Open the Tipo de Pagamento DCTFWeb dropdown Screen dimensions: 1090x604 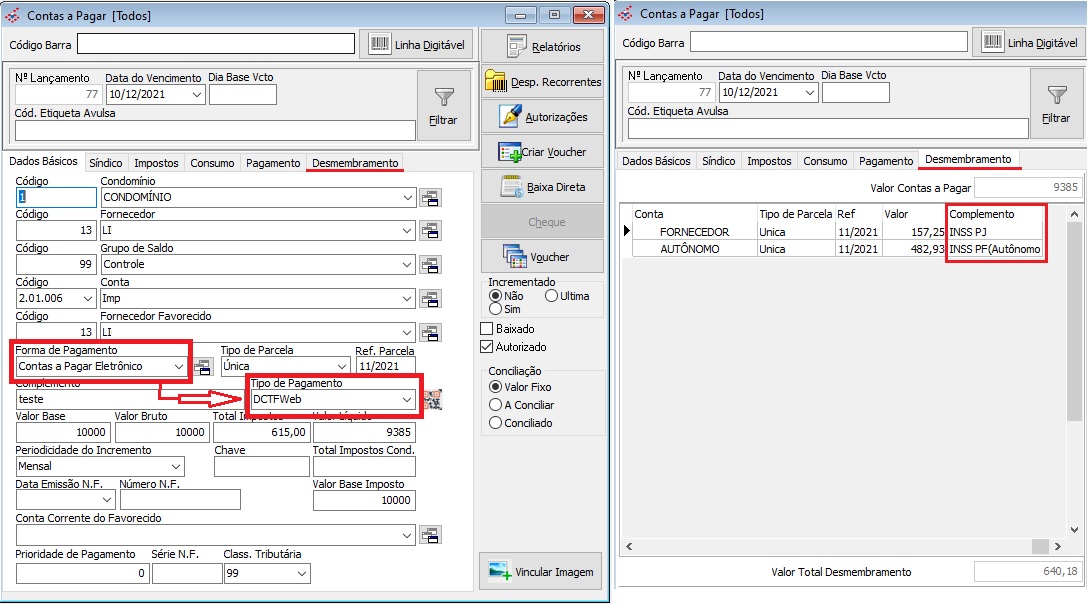click(x=406, y=400)
